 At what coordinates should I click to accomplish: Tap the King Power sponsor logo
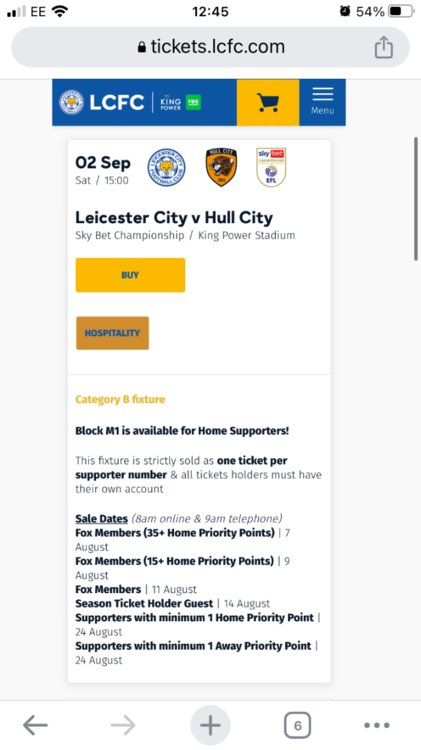pyautogui.click(x=170, y=103)
